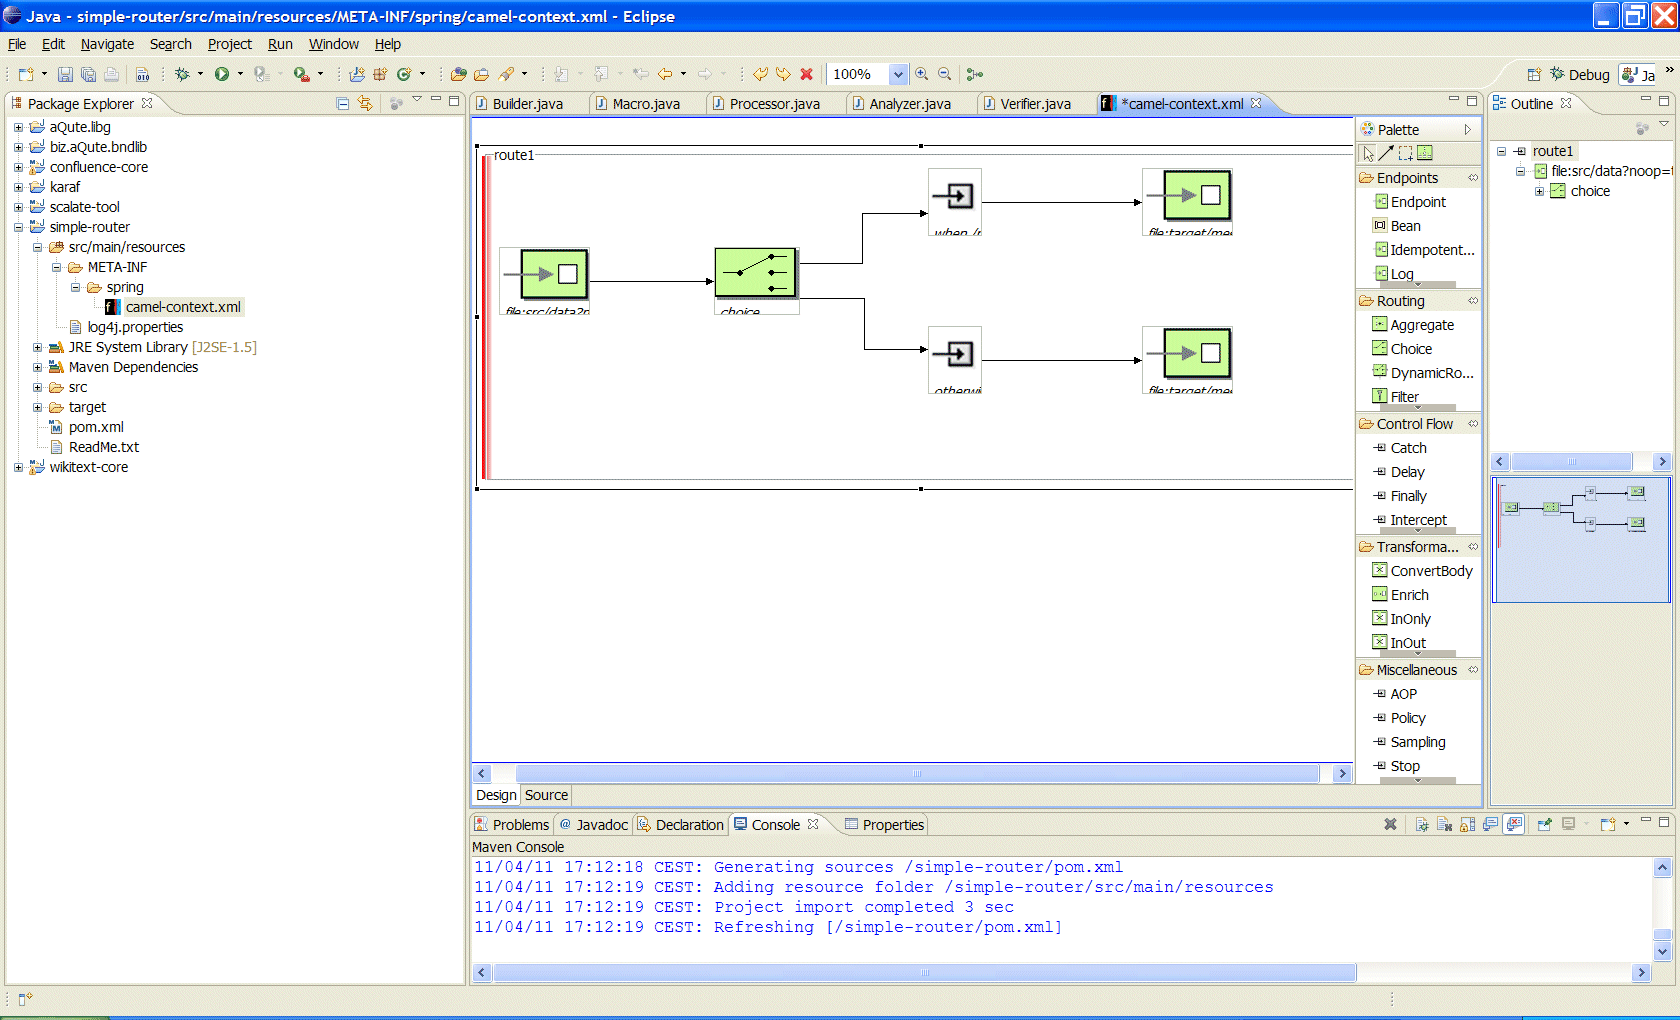Choose the Marquee selection tool in Palette
1680x1020 pixels.
pyautogui.click(x=1405, y=153)
